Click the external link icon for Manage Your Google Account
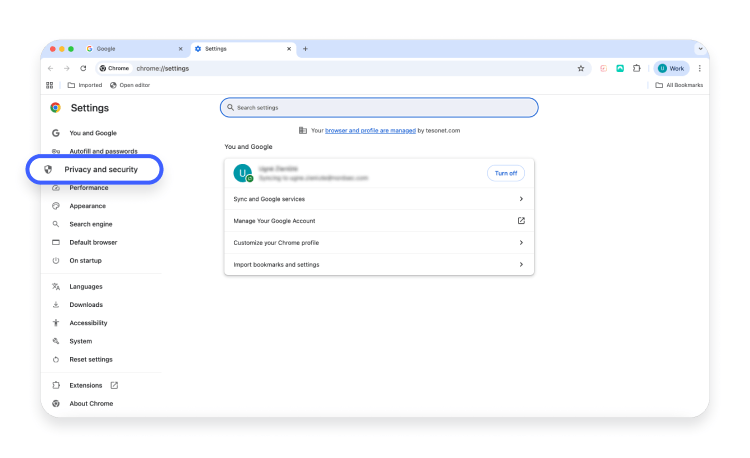 click(x=521, y=220)
